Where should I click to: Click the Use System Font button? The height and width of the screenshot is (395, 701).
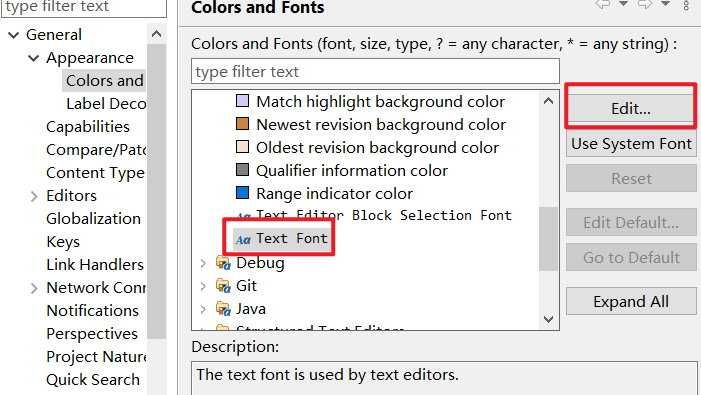pos(631,143)
